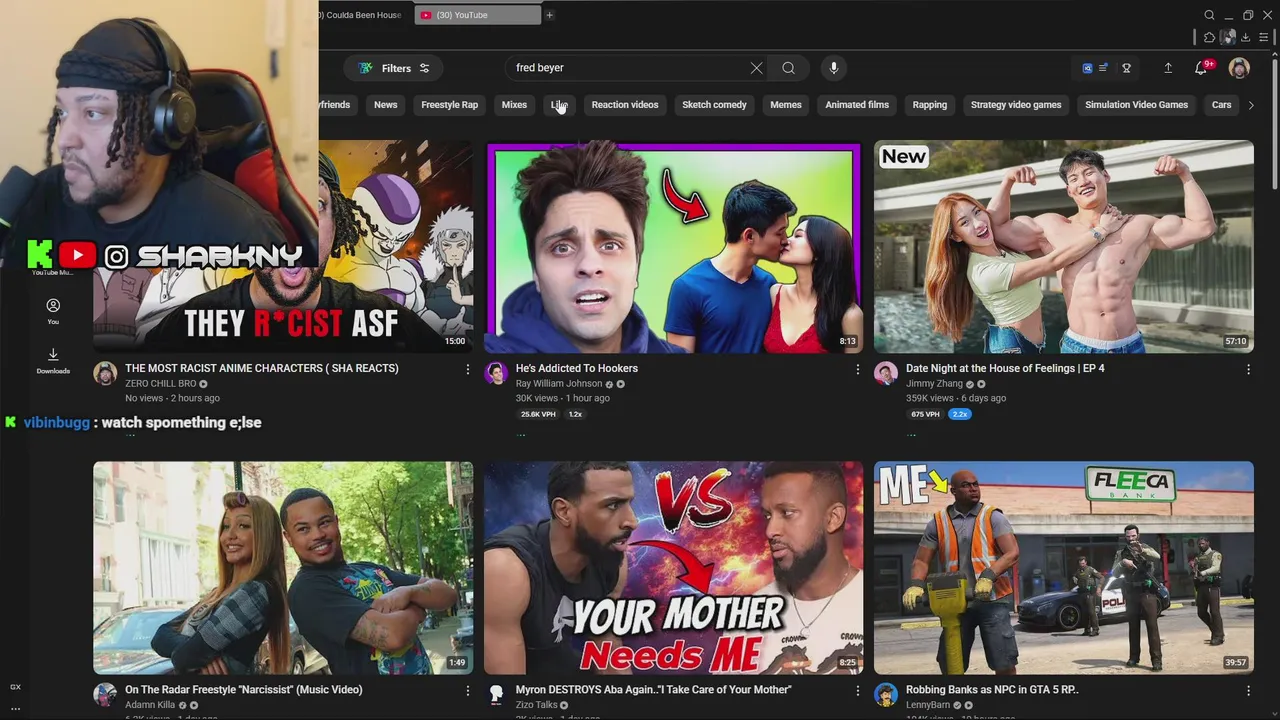Open the Date Night thumbnail marked New
This screenshot has width=1280, height=720.
point(1063,247)
